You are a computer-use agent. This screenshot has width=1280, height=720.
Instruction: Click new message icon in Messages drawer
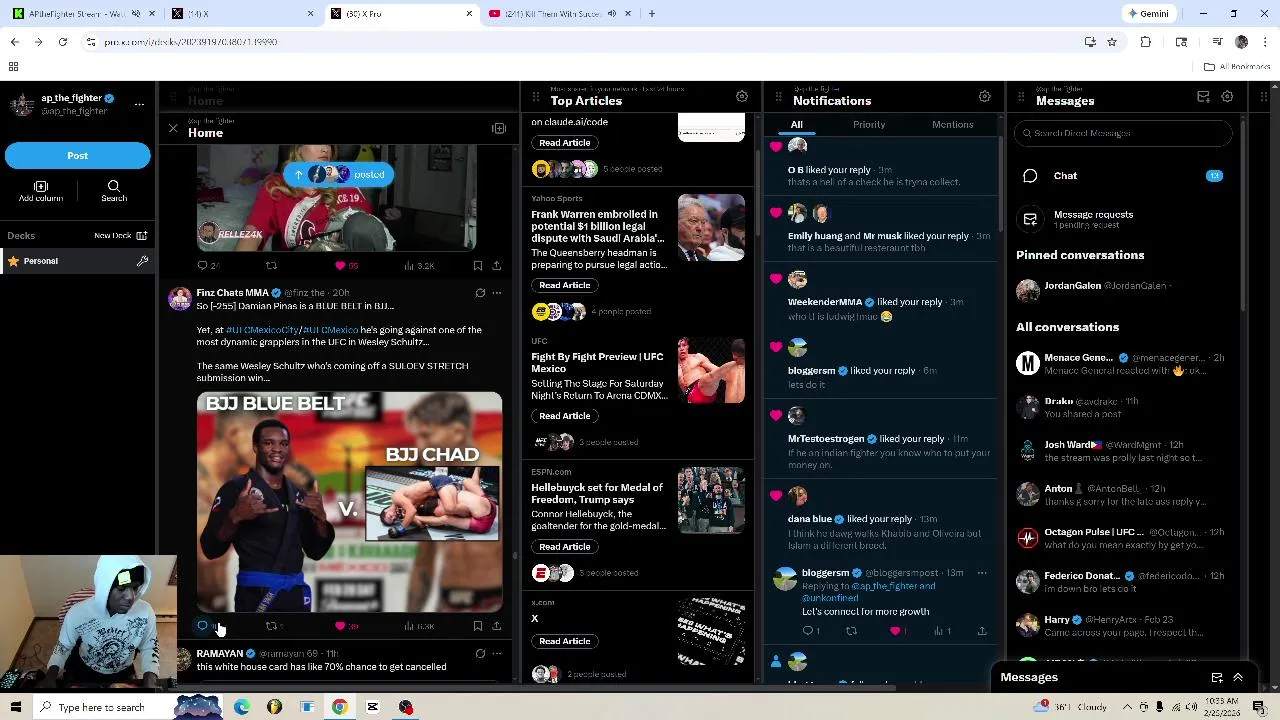tap(1217, 677)
